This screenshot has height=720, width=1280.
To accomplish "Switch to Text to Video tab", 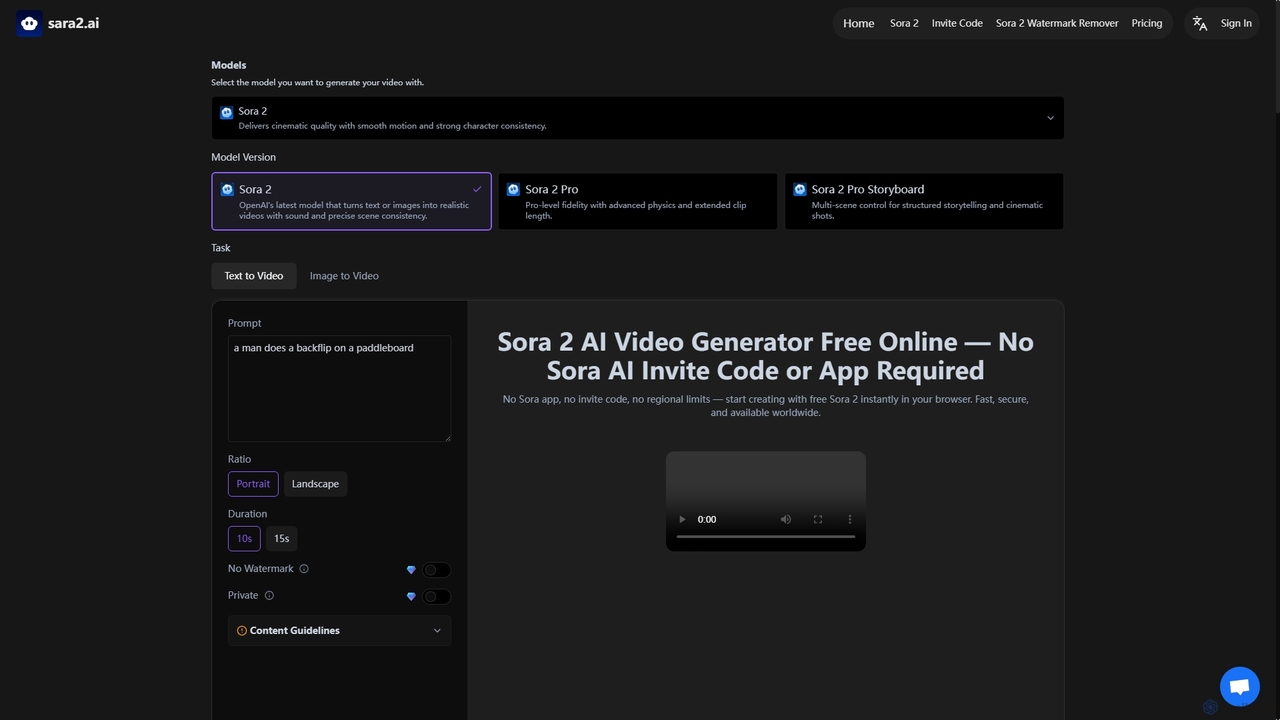I will (x=254, y=276).
